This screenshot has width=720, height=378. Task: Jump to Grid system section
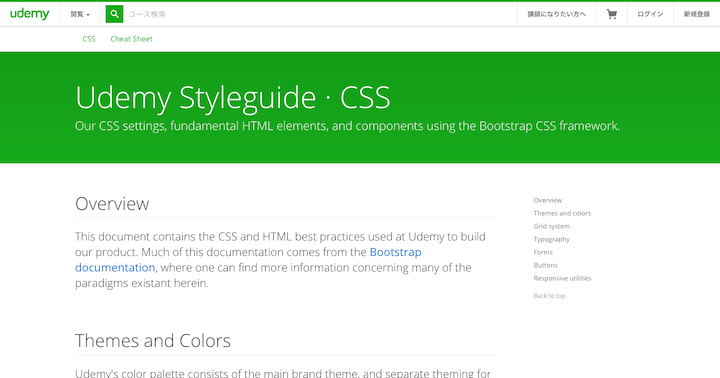pos(551,226)
